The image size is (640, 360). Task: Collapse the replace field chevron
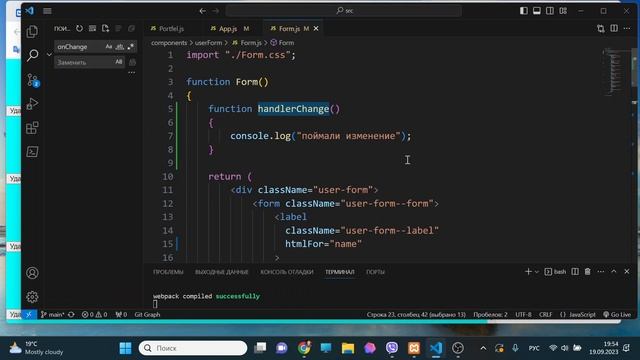pyautogui.click(x=49, y=54)
